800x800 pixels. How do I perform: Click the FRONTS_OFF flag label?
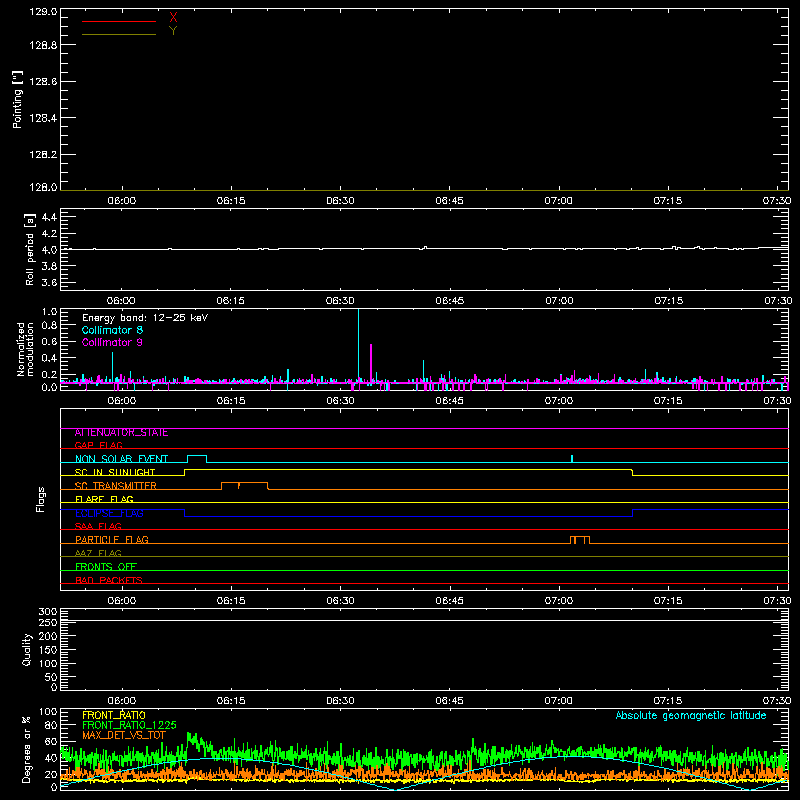pos(106,567)
